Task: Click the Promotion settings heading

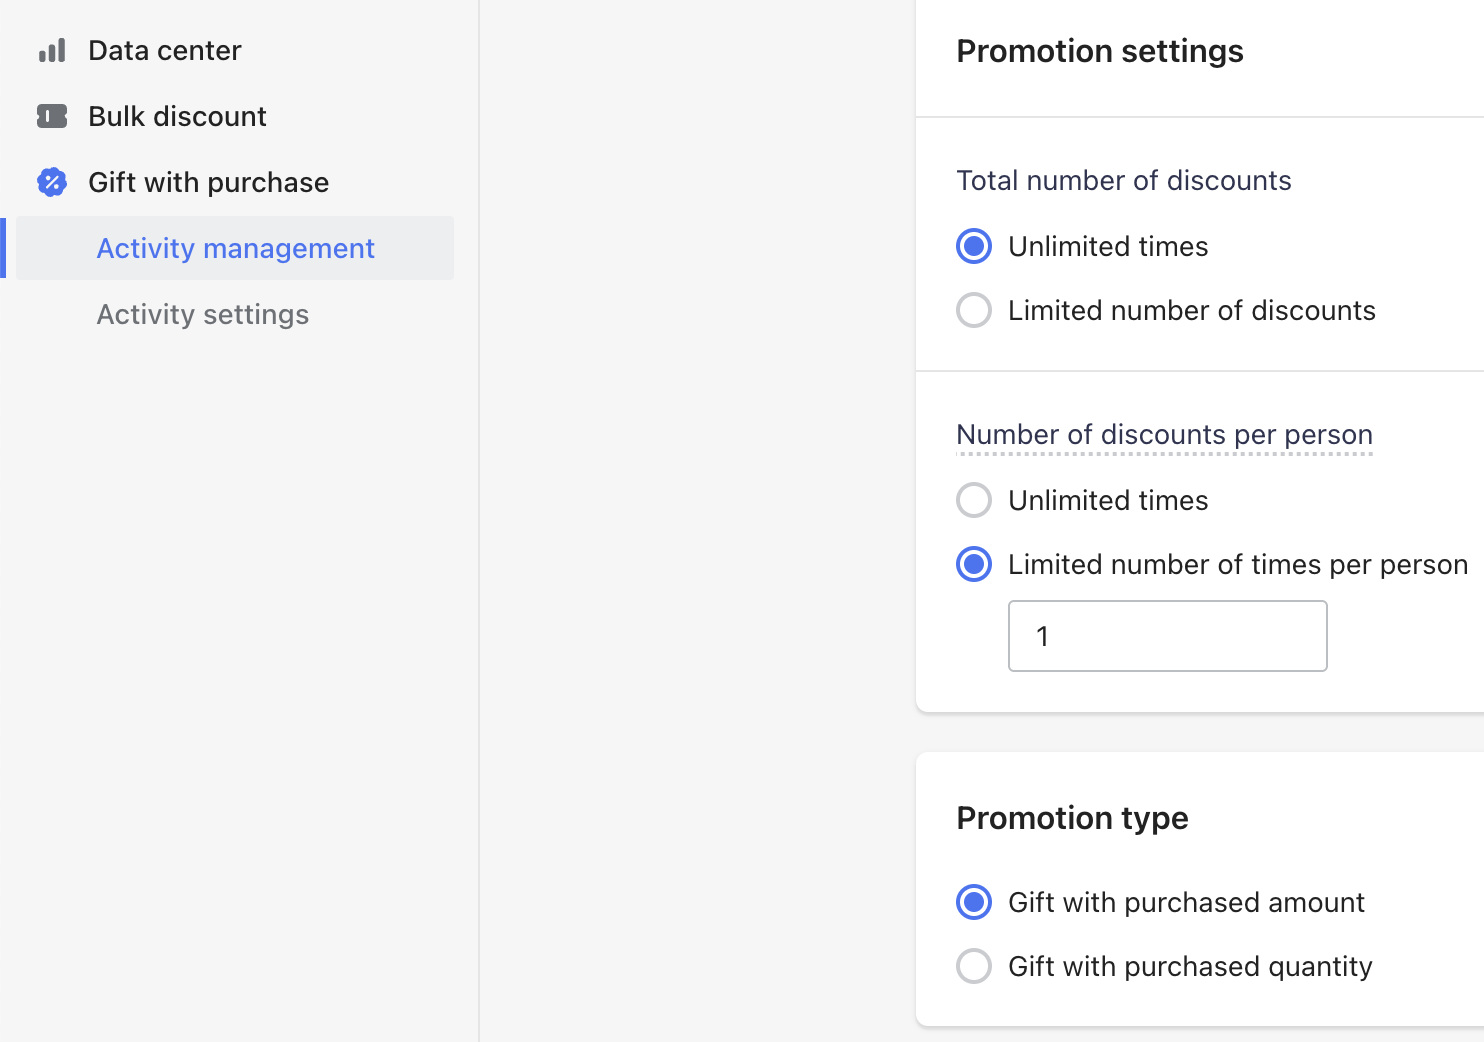Action: tap(1099, 51)
